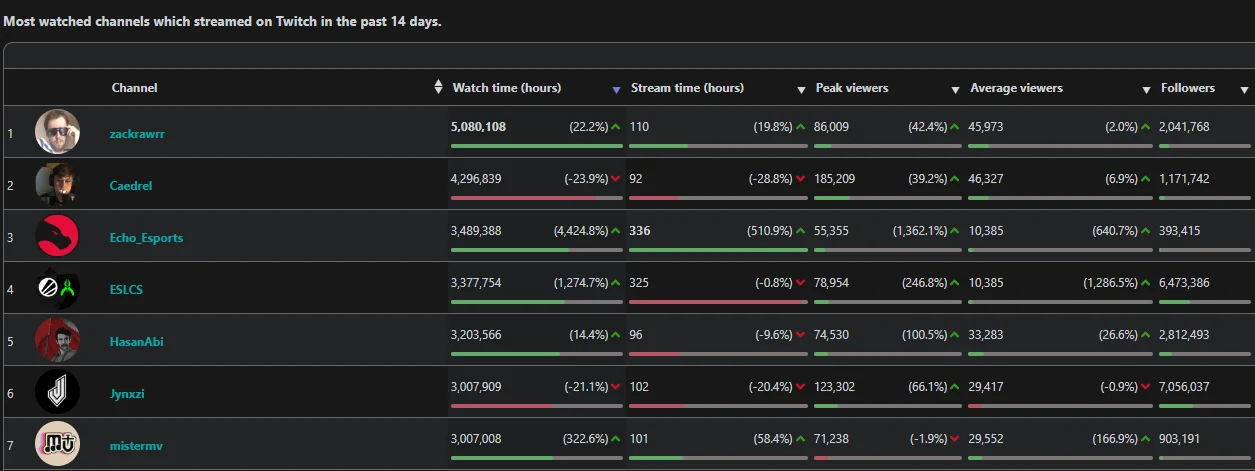Screen dimensions: 1255x471
Task: Click ESLCS average viewers up arrow
Action: [x=1146, y=283]
